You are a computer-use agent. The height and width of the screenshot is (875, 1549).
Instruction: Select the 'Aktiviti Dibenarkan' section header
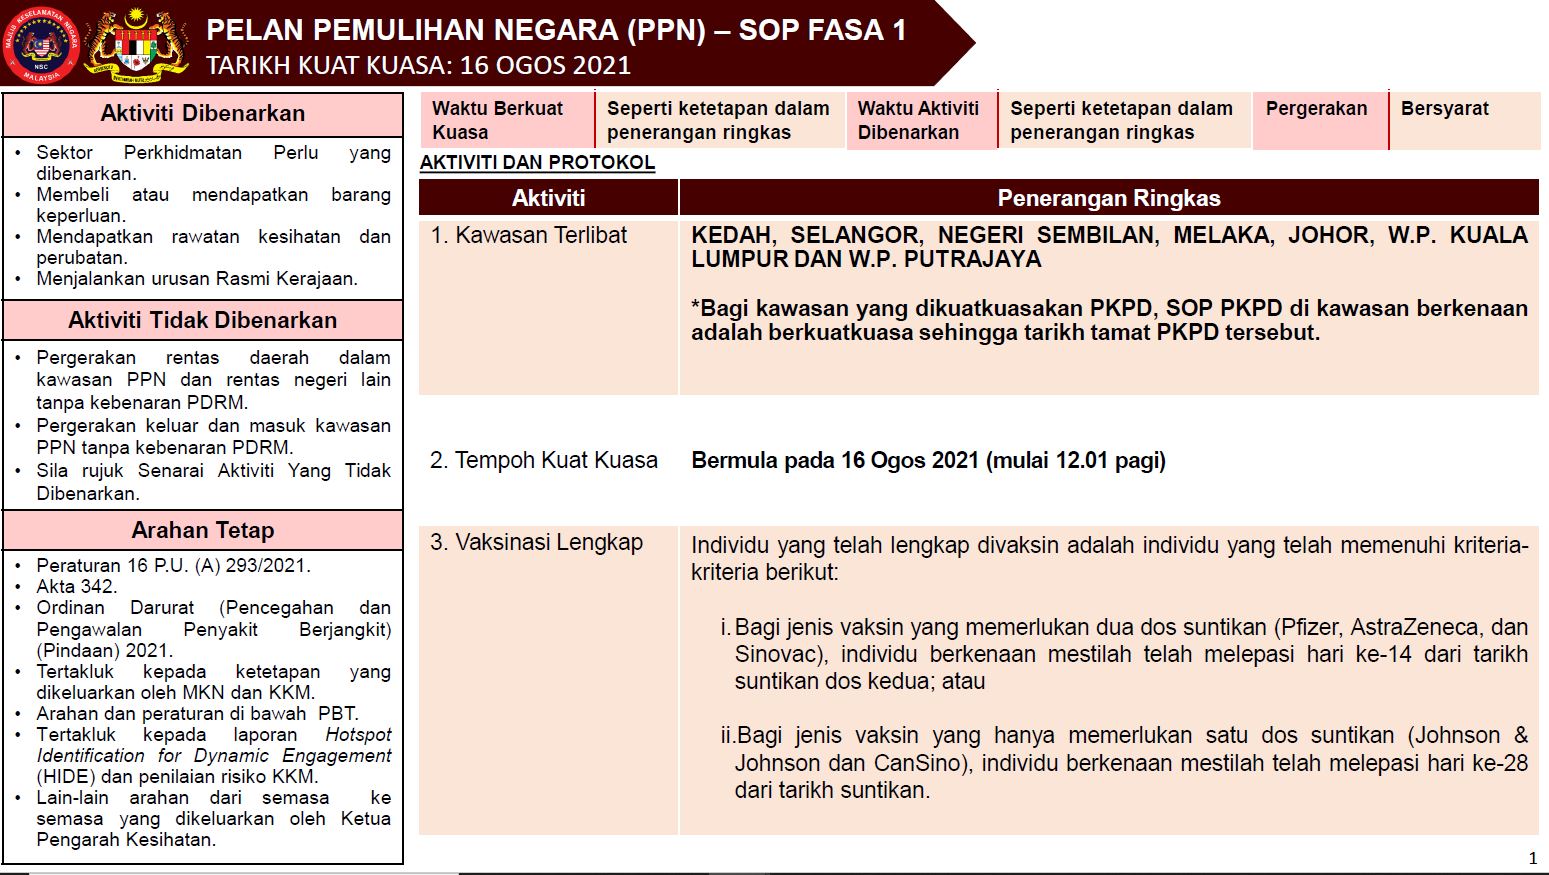pyautogui.click(x=202, y=114)
